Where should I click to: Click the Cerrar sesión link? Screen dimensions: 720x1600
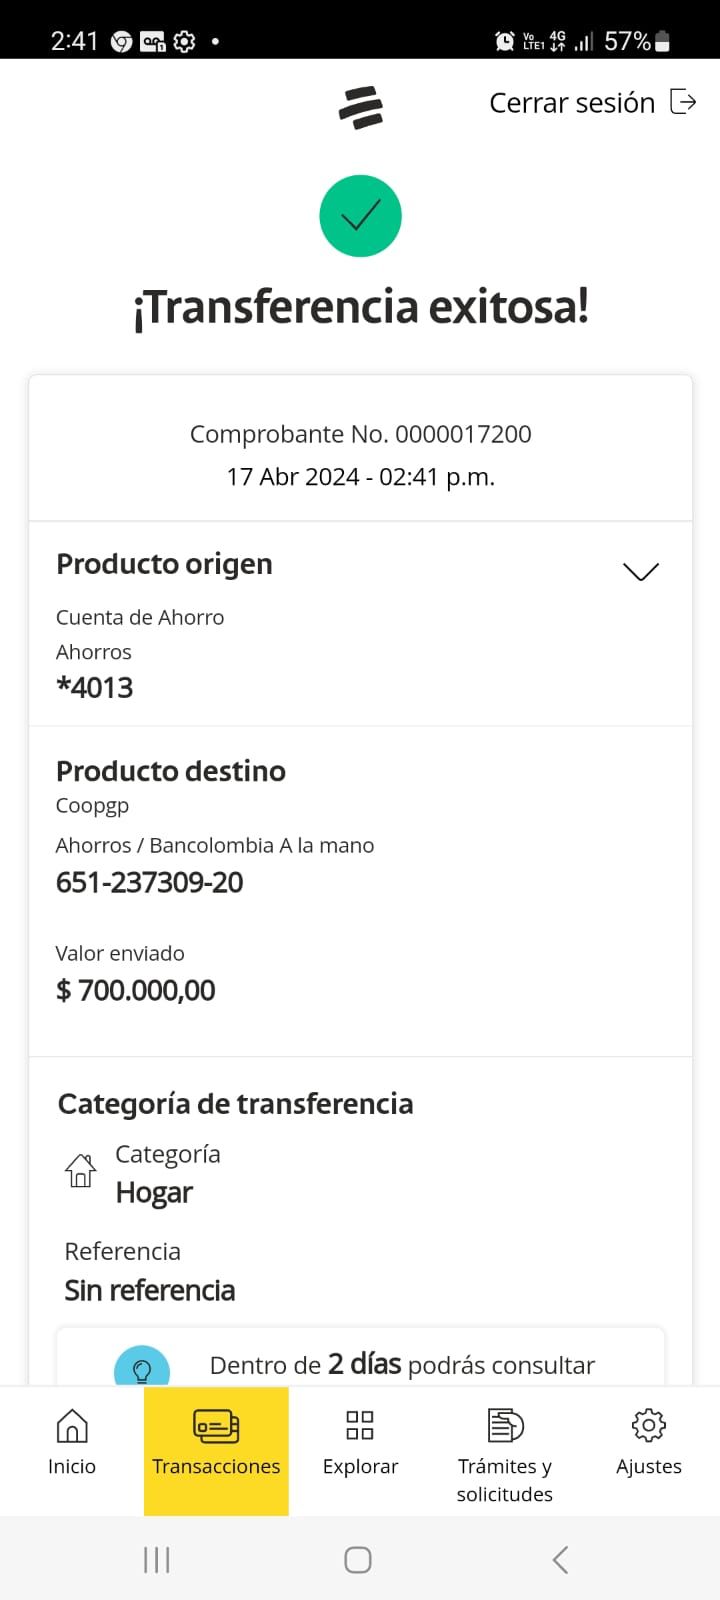pos(572,103)
